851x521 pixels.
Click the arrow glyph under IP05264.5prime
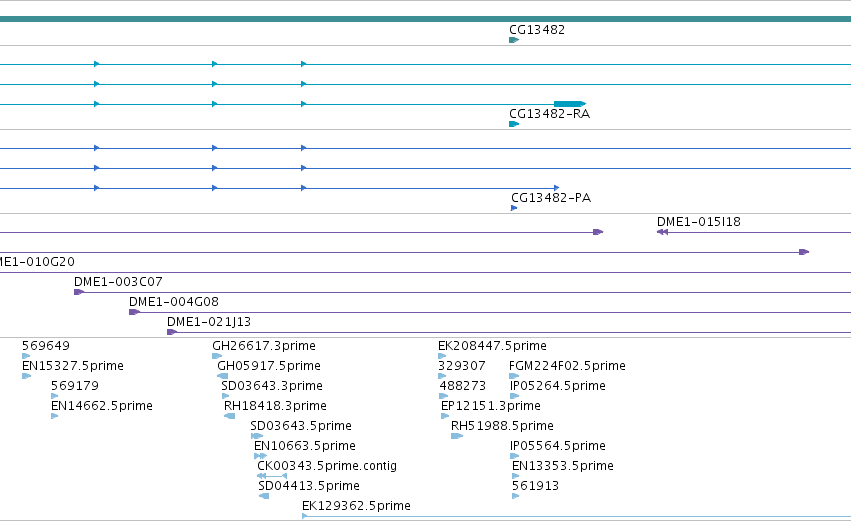point(515,397)
